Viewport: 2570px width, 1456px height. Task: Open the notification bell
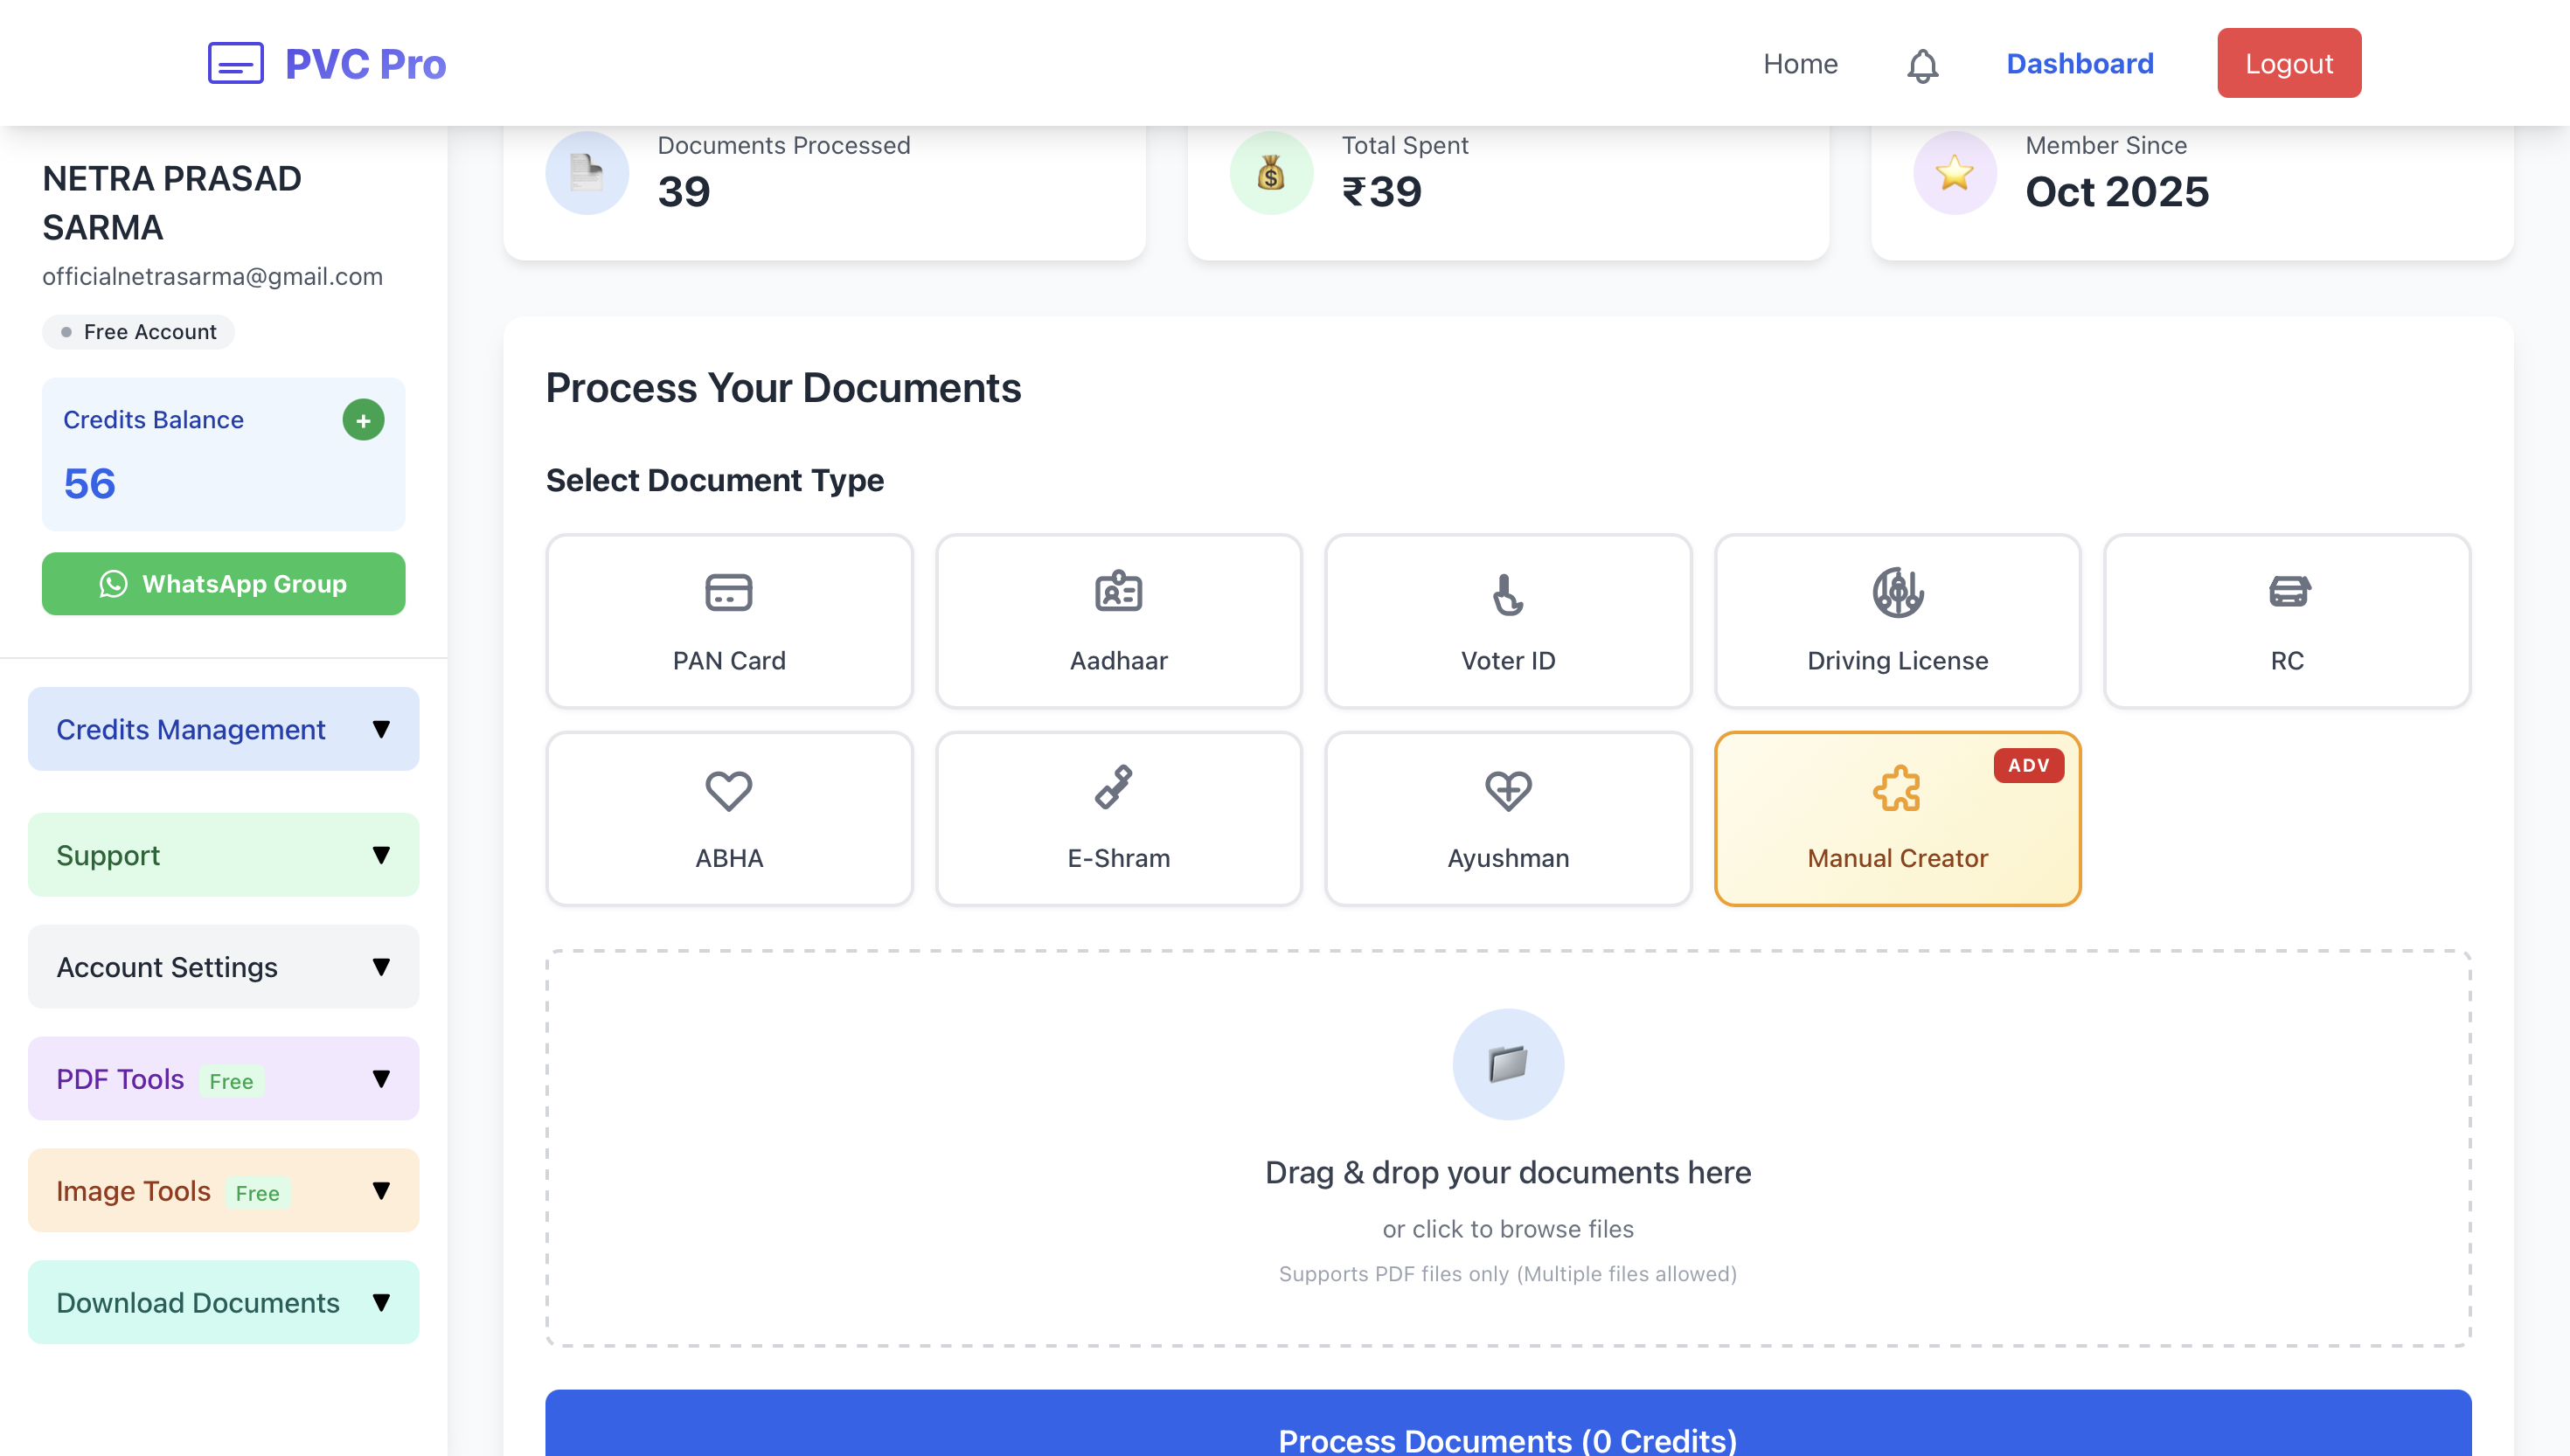[1922, 63]
